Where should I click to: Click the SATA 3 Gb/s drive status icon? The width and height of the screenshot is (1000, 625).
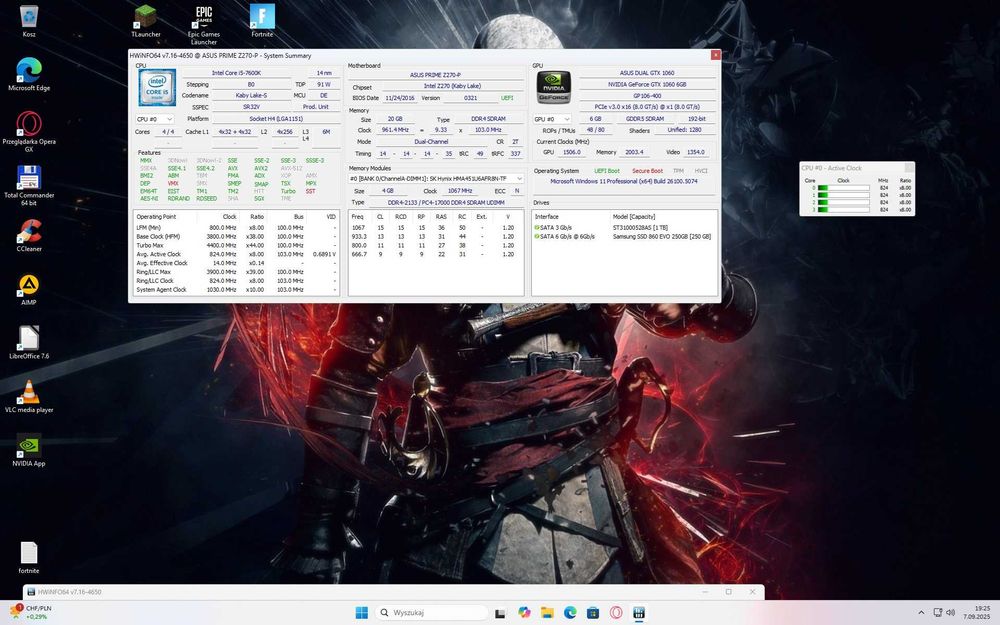pyautogui.click(x=537, y=228)
